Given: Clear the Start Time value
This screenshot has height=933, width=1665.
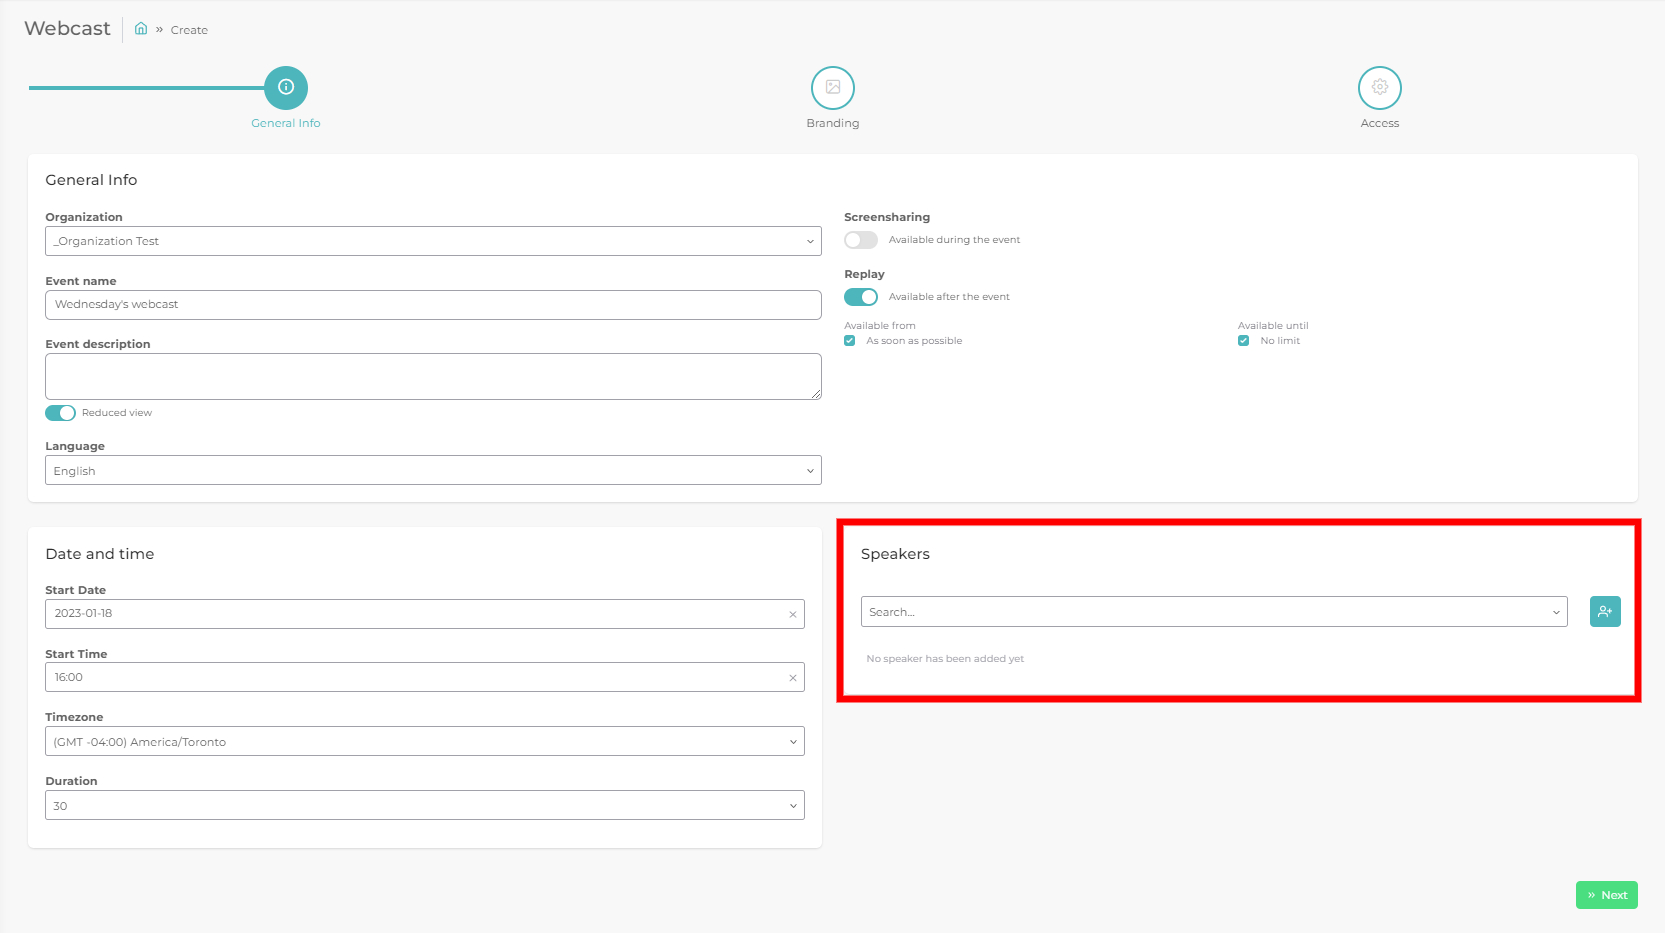Looking at the screenshot, I should tap(793, 678).
